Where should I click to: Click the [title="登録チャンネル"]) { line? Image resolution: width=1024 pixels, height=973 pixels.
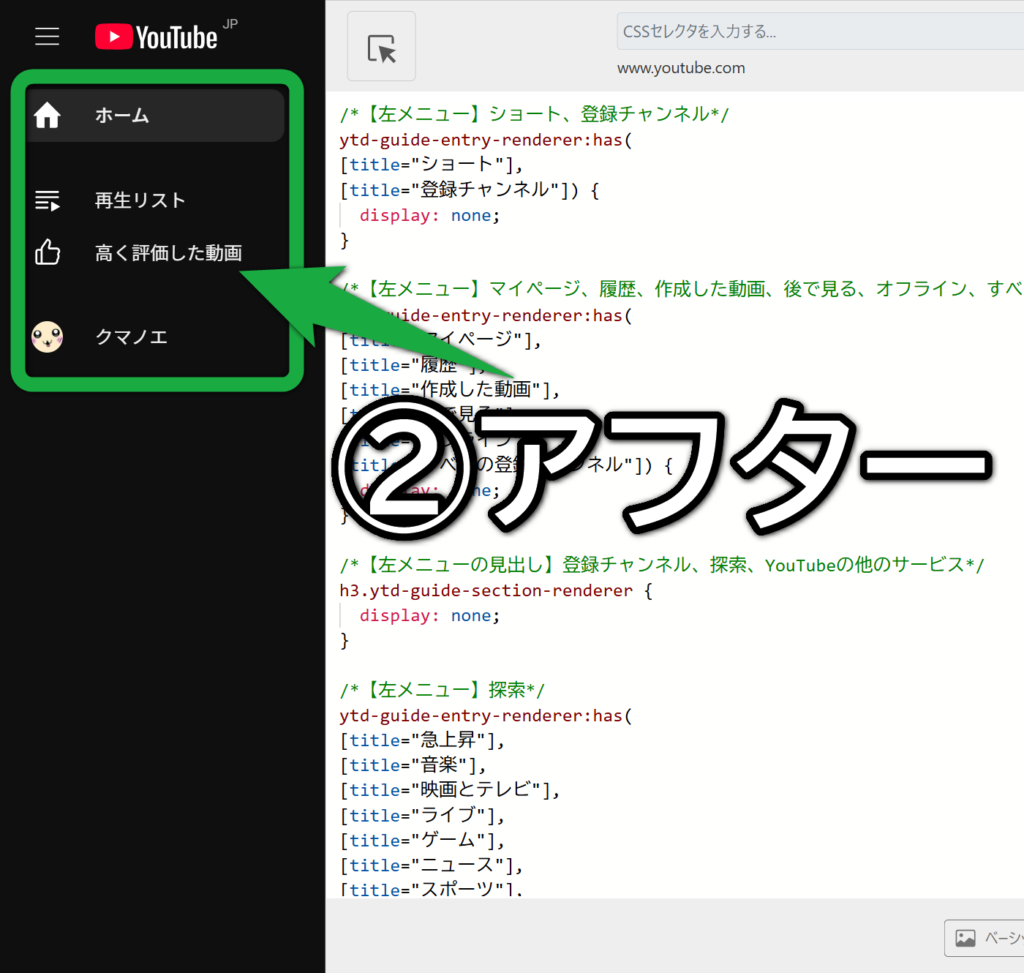coord(470,190)
